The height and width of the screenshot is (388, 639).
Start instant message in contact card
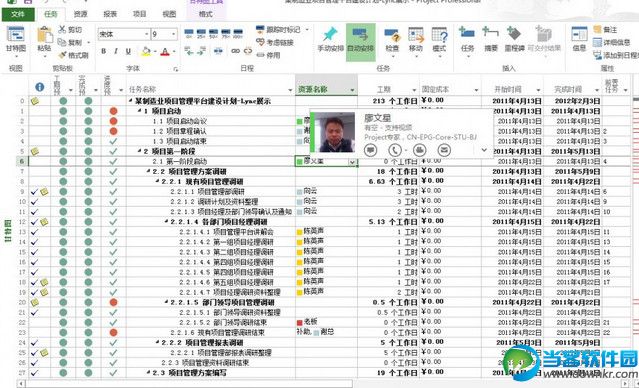[370, 150]
